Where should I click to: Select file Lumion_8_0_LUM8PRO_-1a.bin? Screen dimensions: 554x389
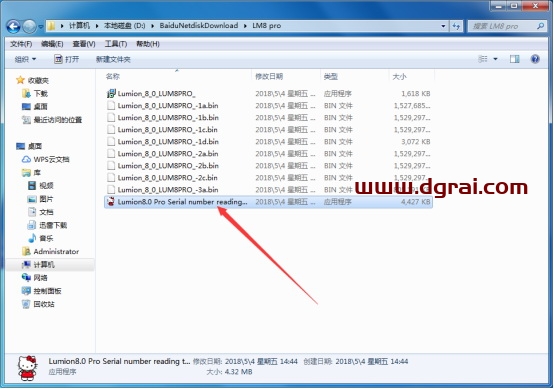269,106
